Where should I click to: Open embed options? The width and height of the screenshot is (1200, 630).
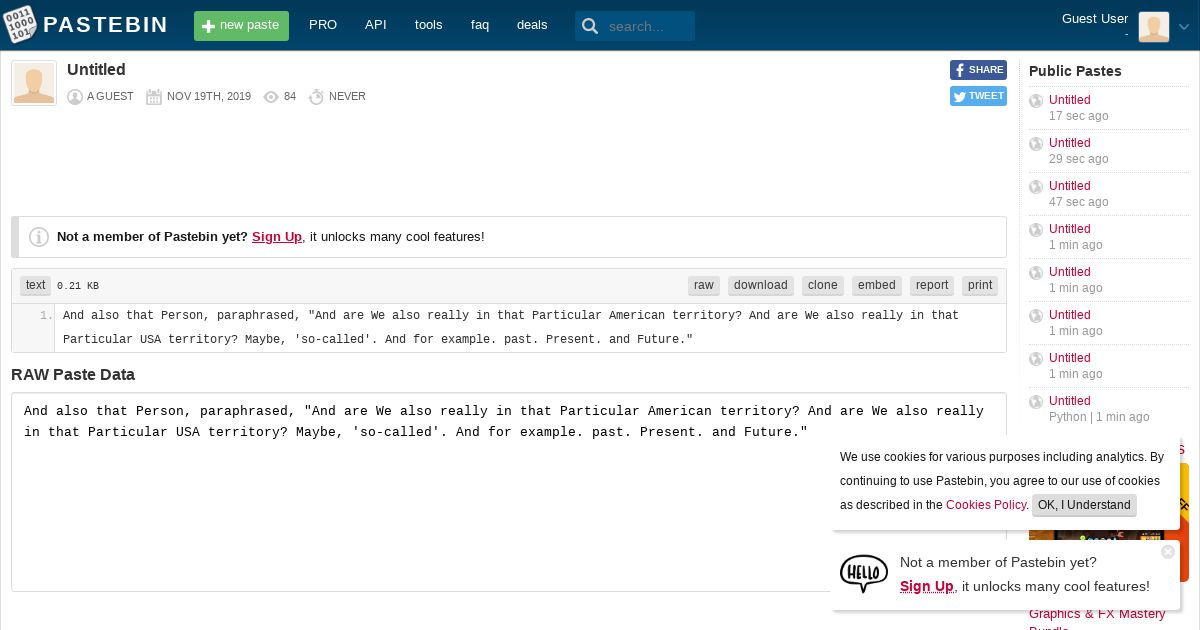pos(877,285)
